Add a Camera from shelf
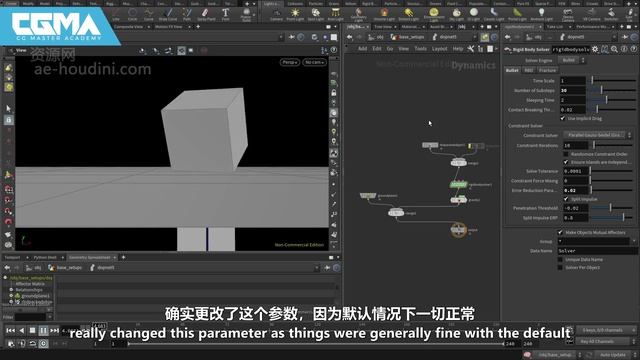 (276, 14)
